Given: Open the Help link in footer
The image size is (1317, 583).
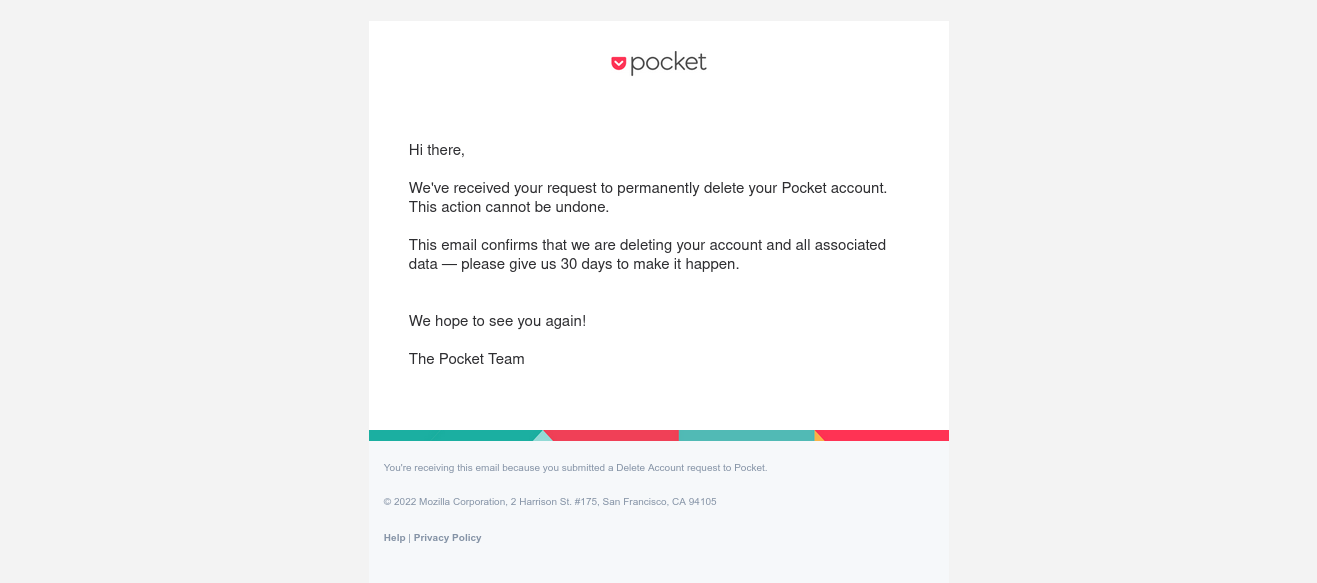Looking at the screenshot, I should [x=394, y=538].
